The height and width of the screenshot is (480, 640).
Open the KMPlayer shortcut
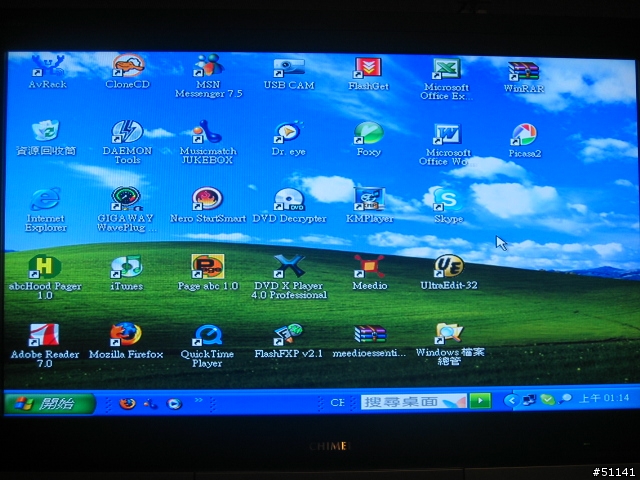click(369, 205)
